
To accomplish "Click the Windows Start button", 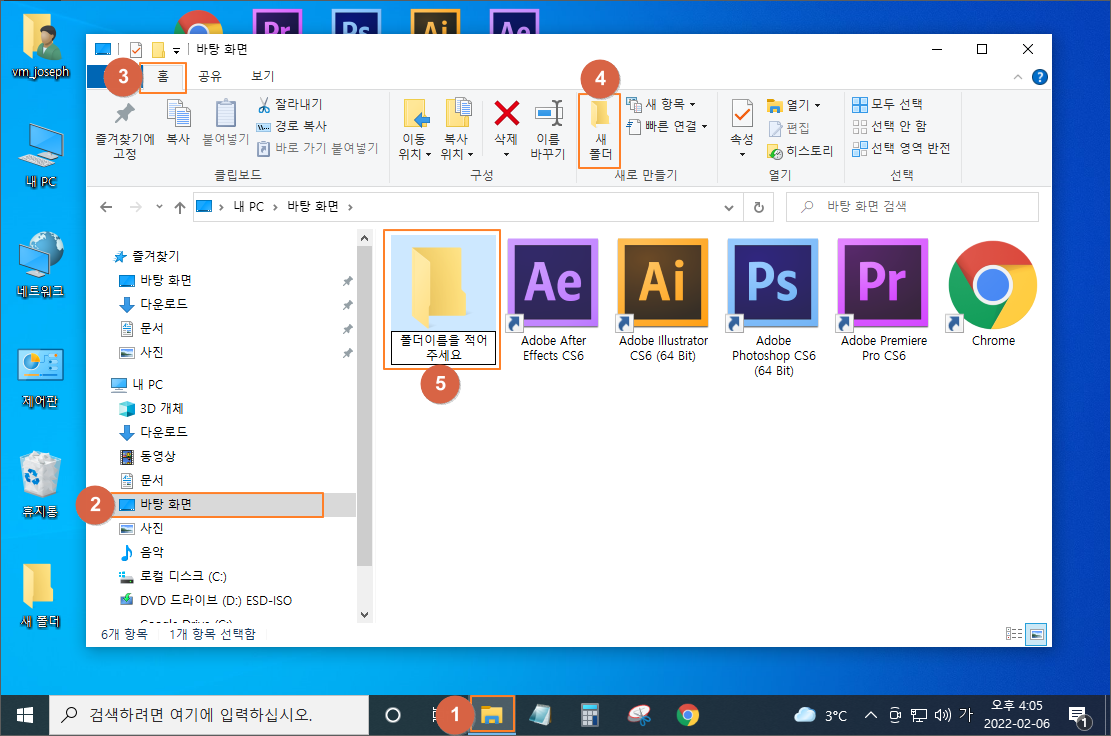I will click(24, 715).
